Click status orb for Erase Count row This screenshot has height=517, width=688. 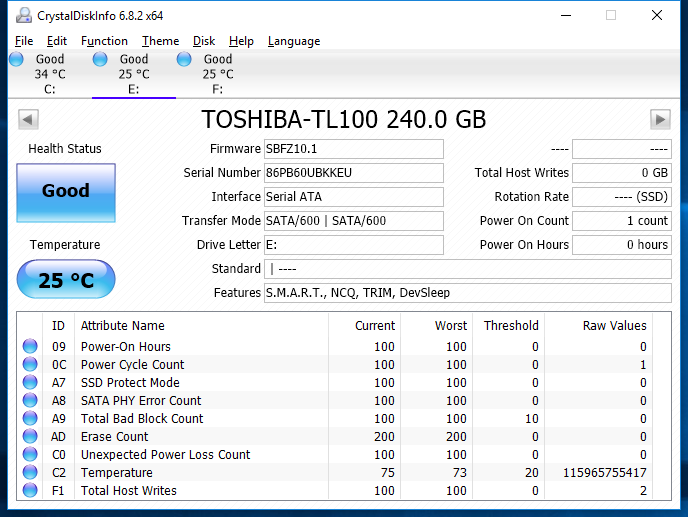pyautogui.click(x=30, y=437)
